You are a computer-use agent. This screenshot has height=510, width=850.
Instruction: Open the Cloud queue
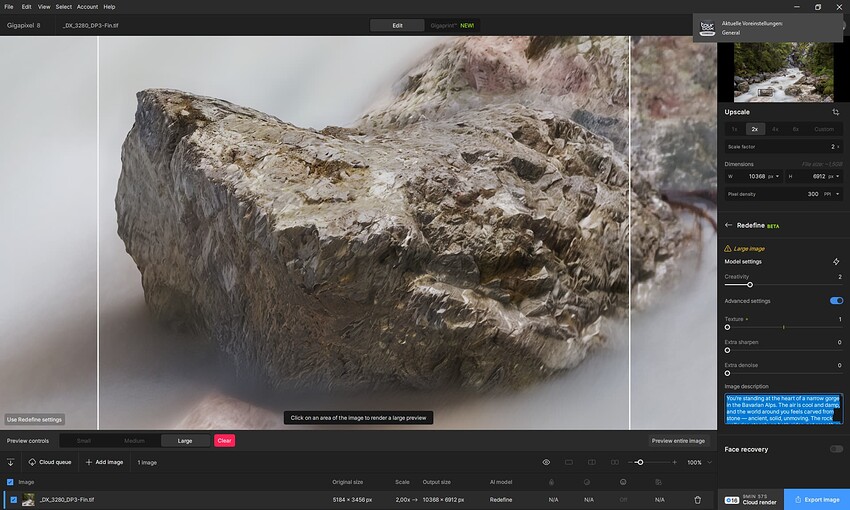click(49, 462)
